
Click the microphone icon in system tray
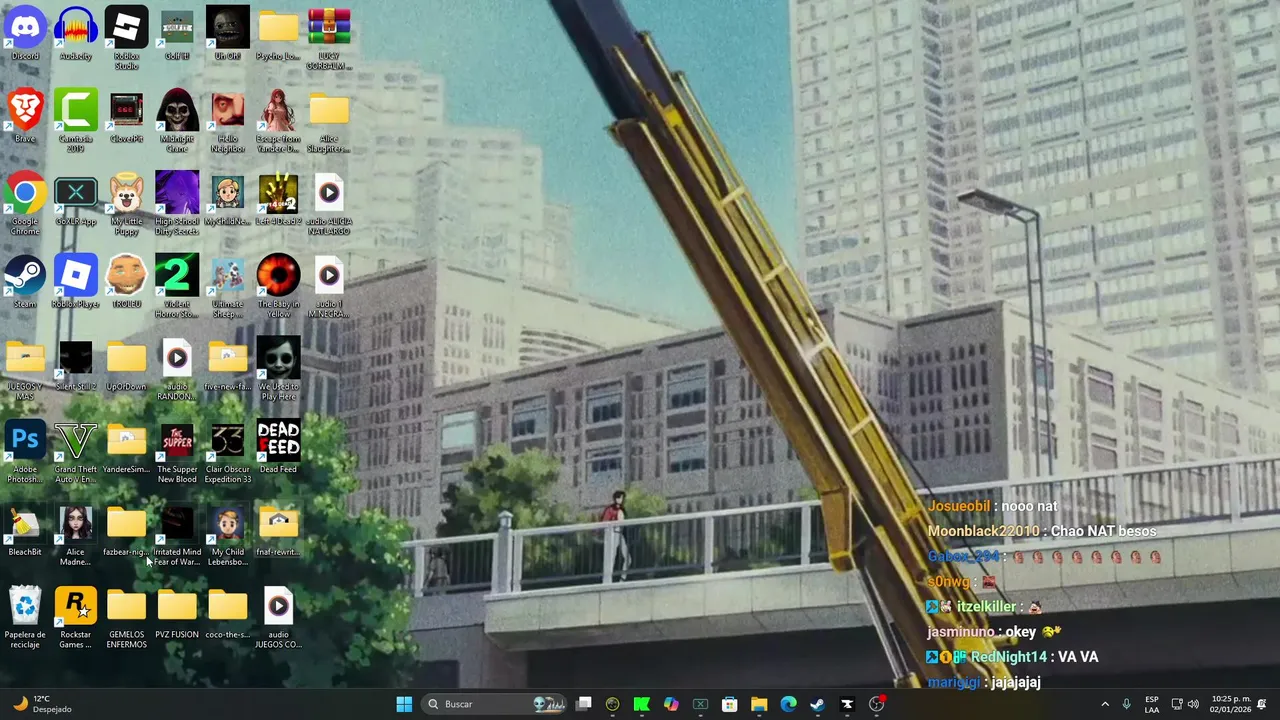click(x=1126, y=704)
